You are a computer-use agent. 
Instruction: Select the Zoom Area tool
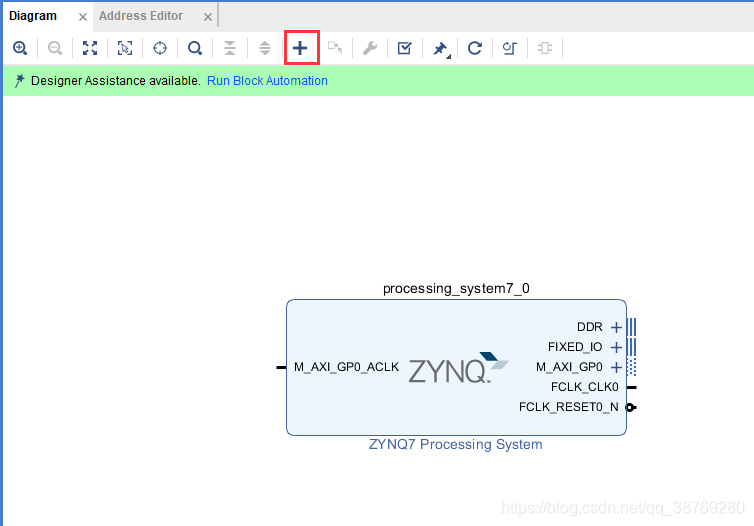[x=125, y=48]
